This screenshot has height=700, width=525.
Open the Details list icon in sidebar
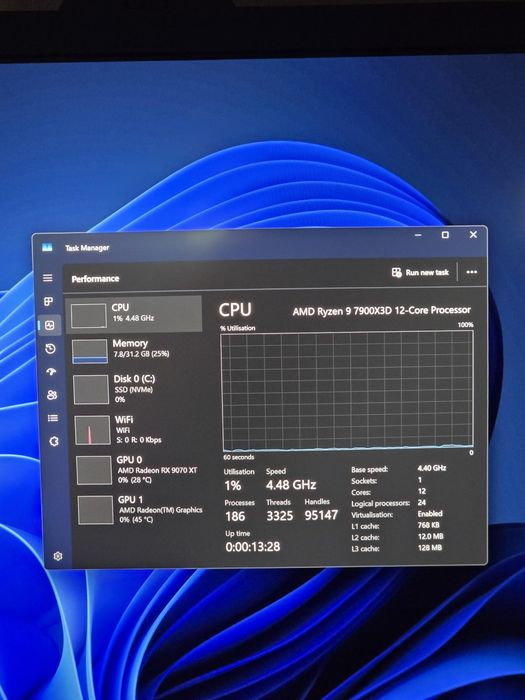[x=53, y=418]
